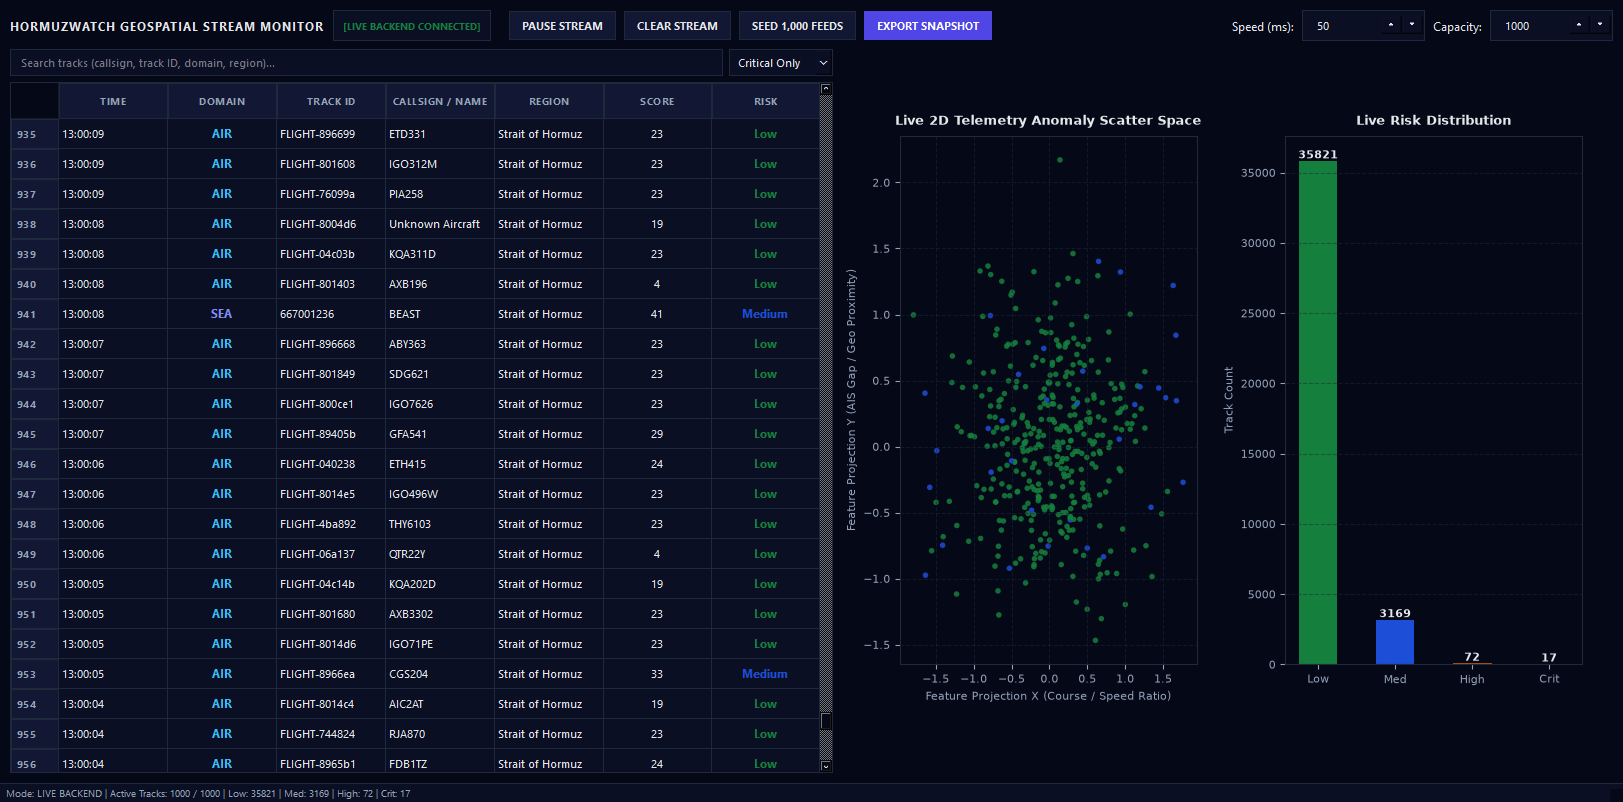Sort table by DOMAIN column header
The height and width of the screenshot is (802, 1623).
222,101
